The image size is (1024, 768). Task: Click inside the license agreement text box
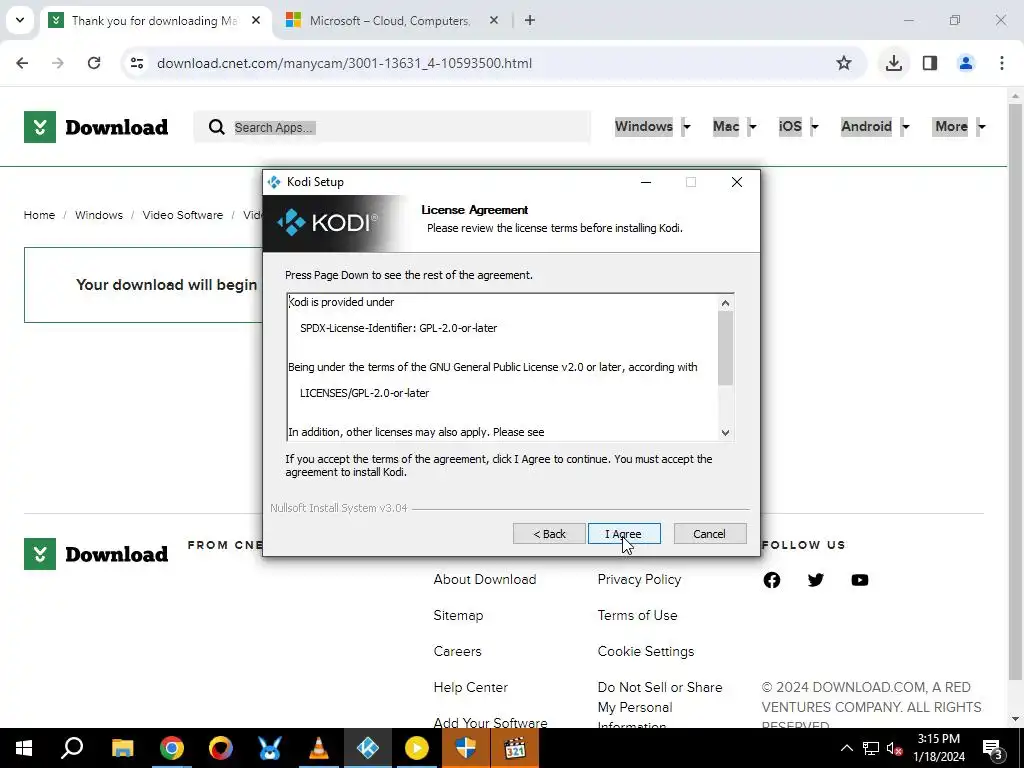click(x=502, y=367)
